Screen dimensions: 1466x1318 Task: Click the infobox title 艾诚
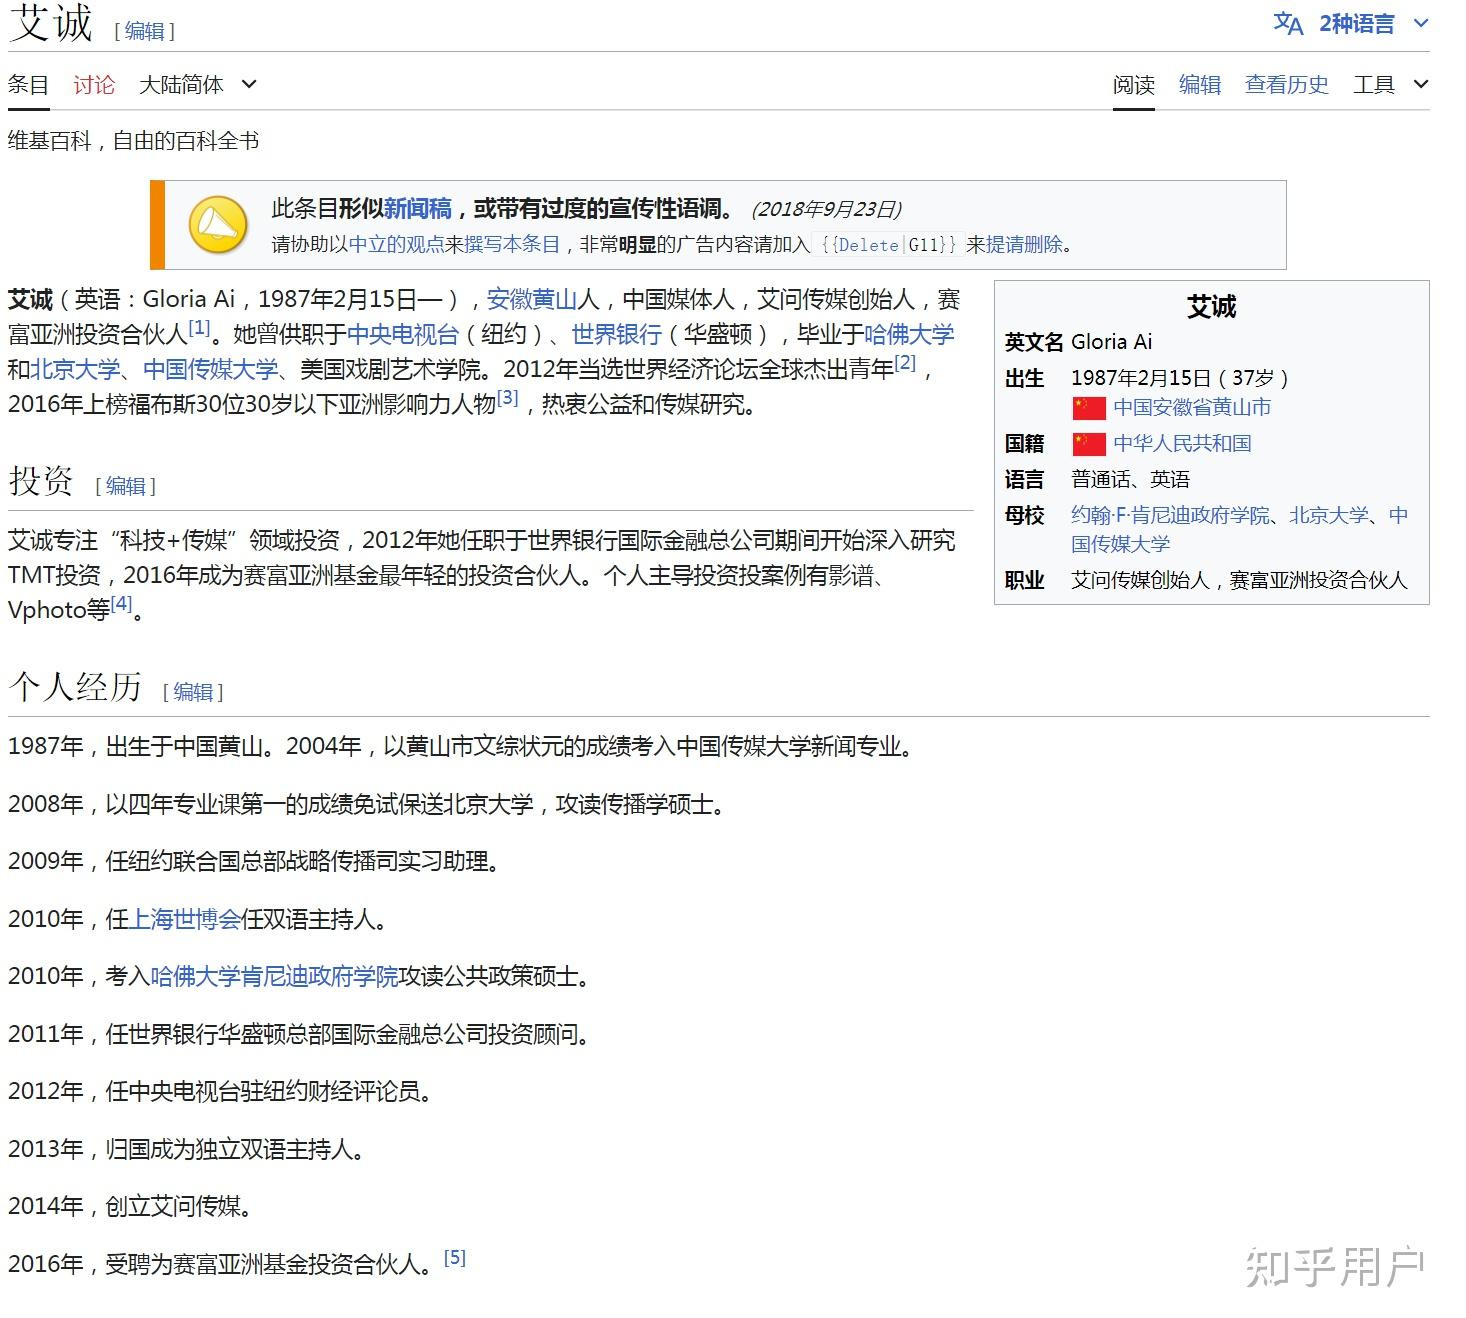(1211, 307)
